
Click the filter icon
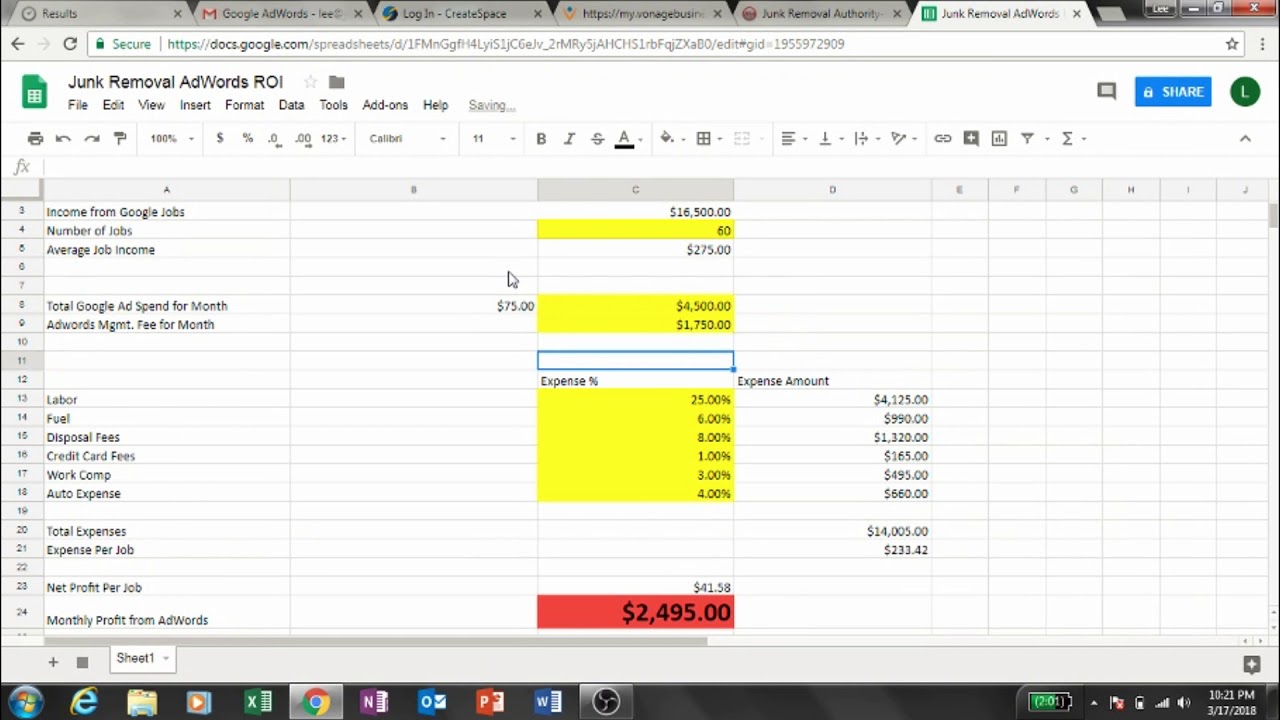(1027, 138)
